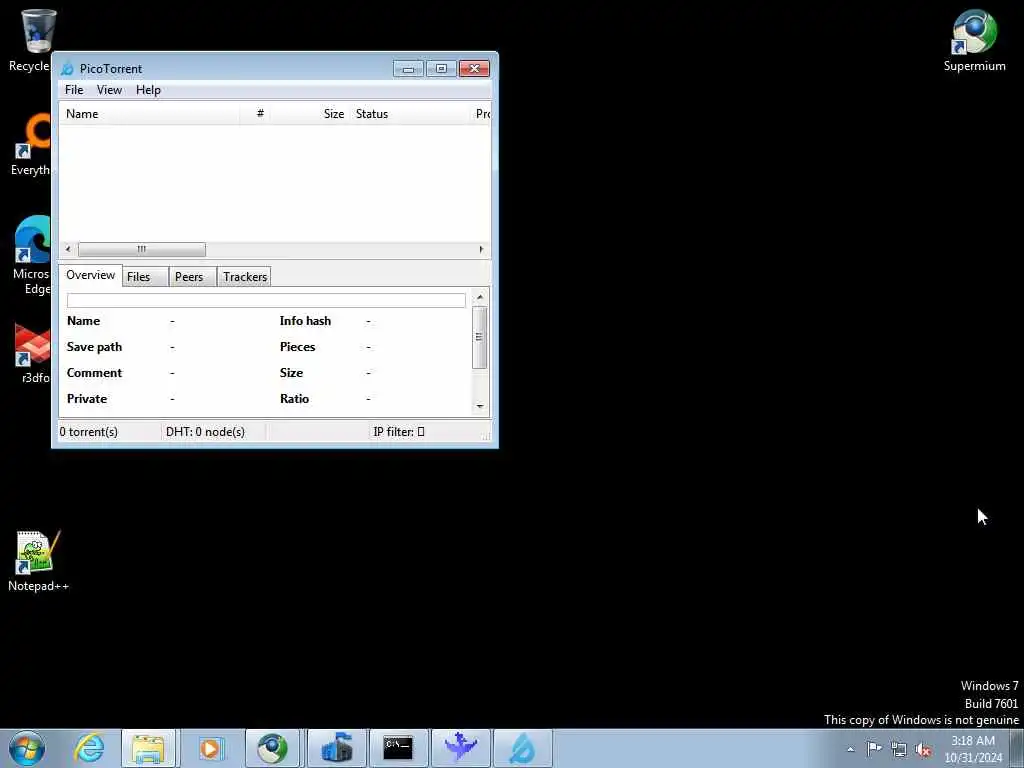The image size is (1024, 768).
Task: Click the Overview panel scroll down arrow
Action: coord(480,406)
